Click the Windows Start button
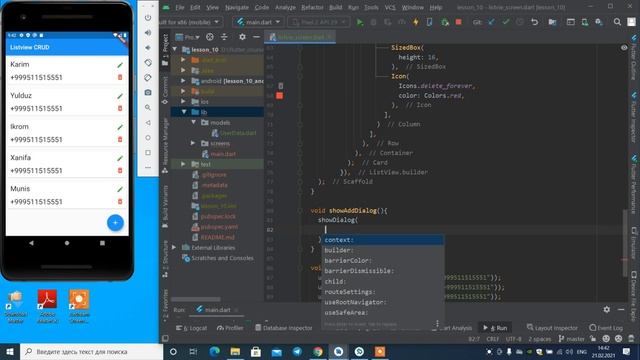Screen dimensions: 640x360 click(10, 351)
